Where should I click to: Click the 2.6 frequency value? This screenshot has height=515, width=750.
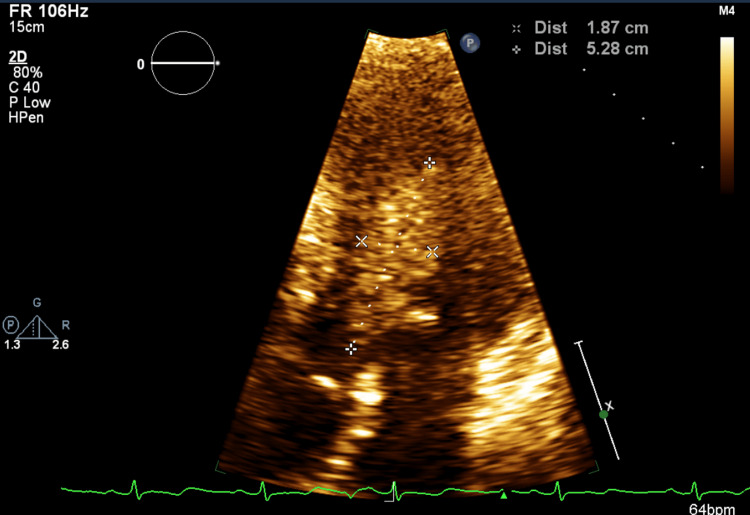click(61, 344)
